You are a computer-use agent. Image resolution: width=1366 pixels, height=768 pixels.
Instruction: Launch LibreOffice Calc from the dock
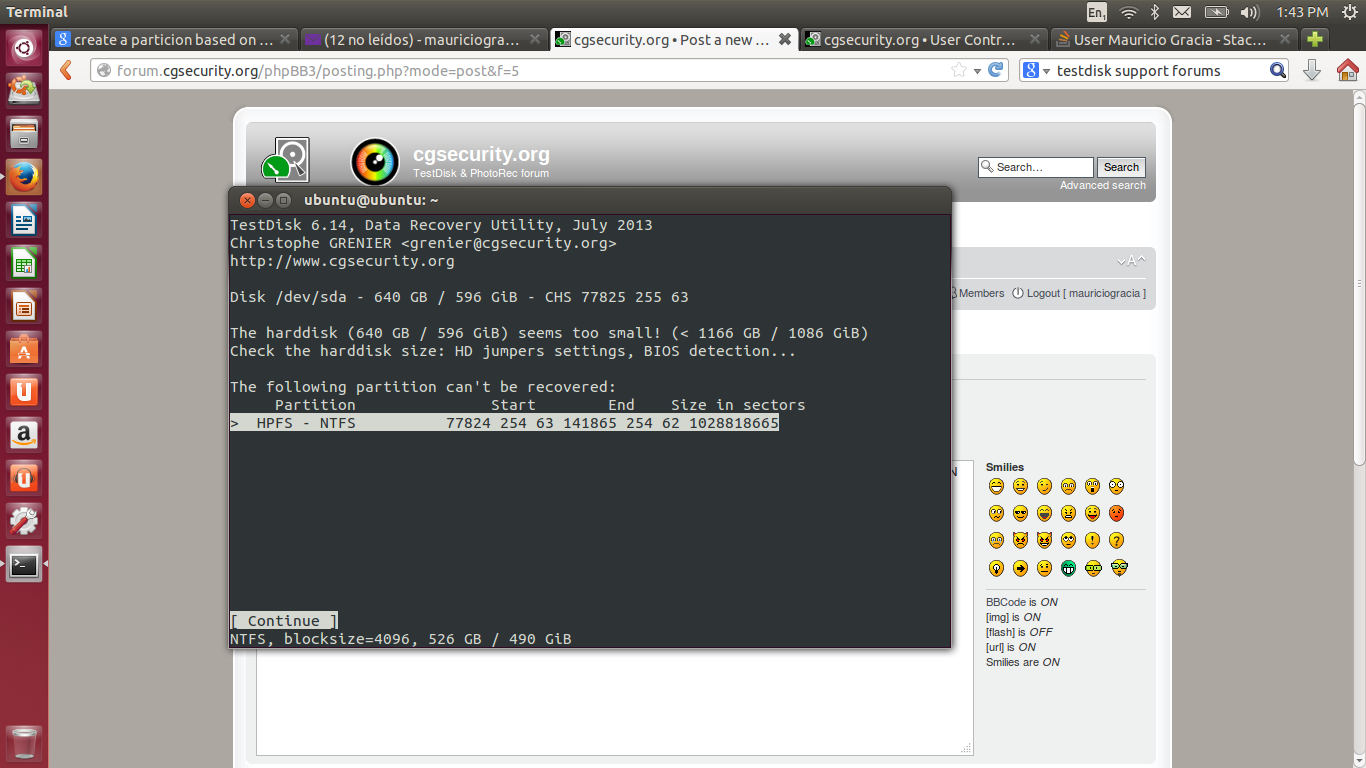click(24, 263)
